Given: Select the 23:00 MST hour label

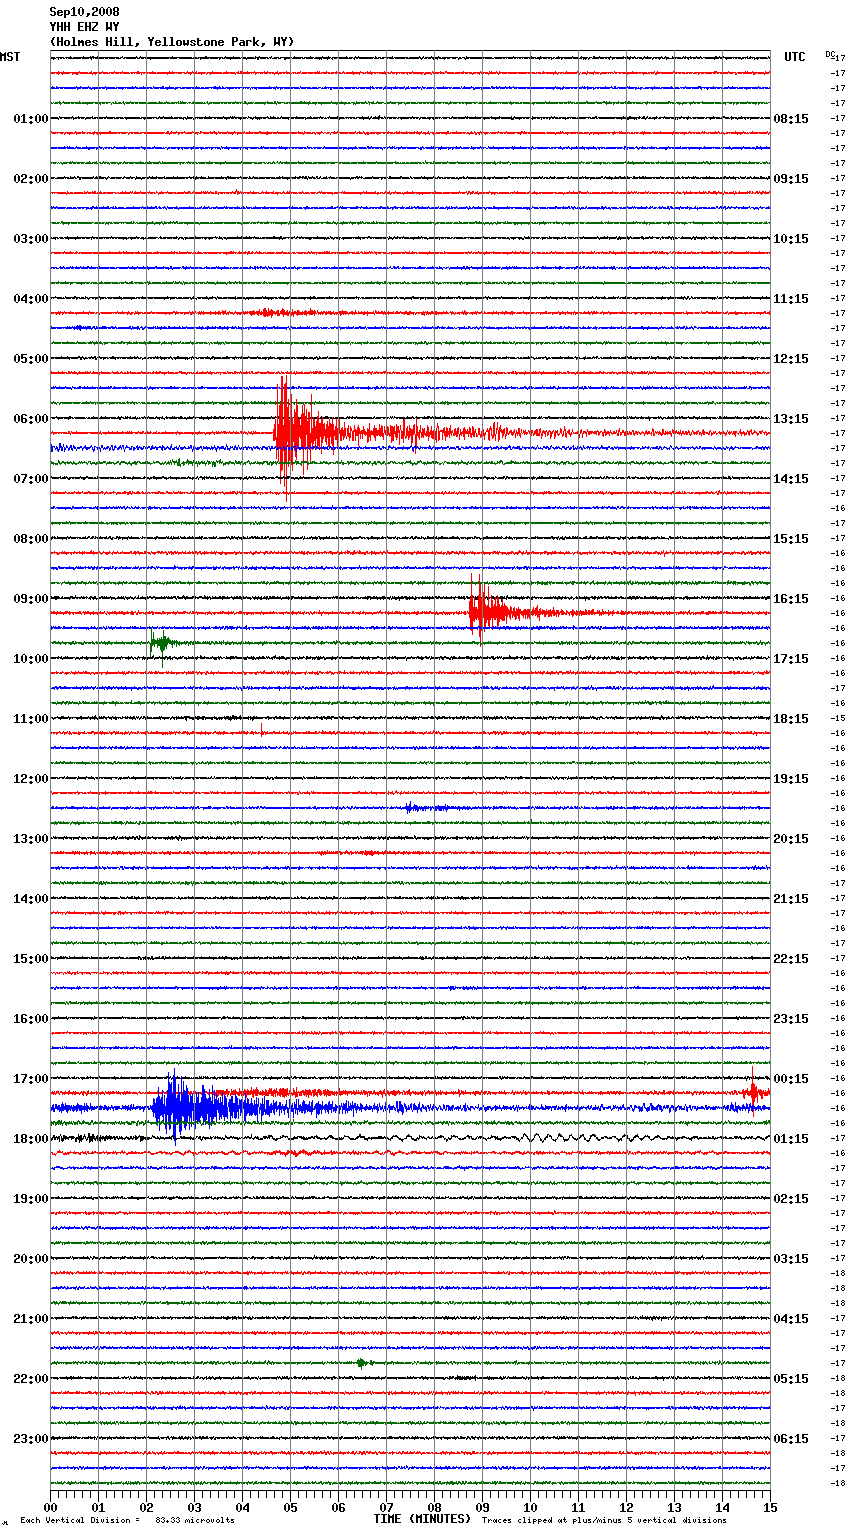Looking at the screenshot, I should click(x=30, y=1439).
